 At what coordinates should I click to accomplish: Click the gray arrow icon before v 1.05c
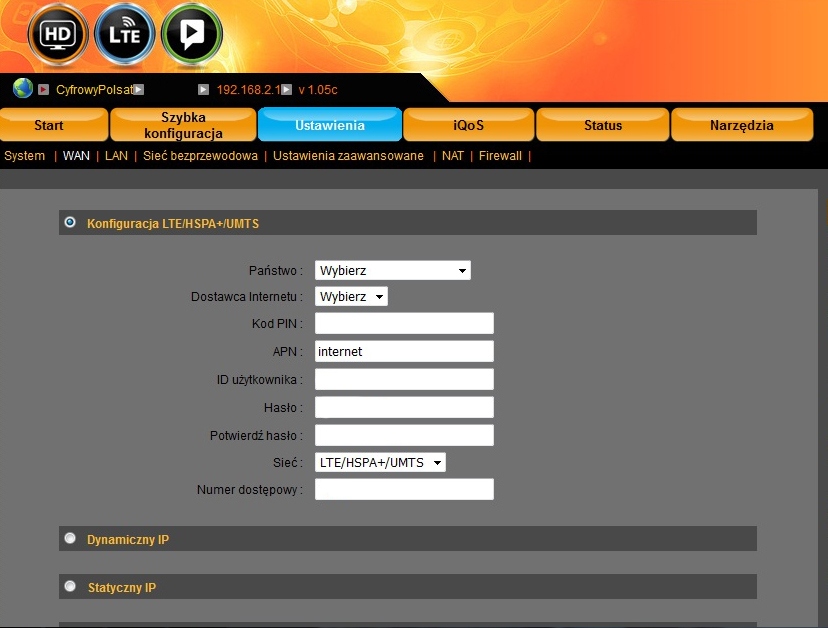(286, 89)
